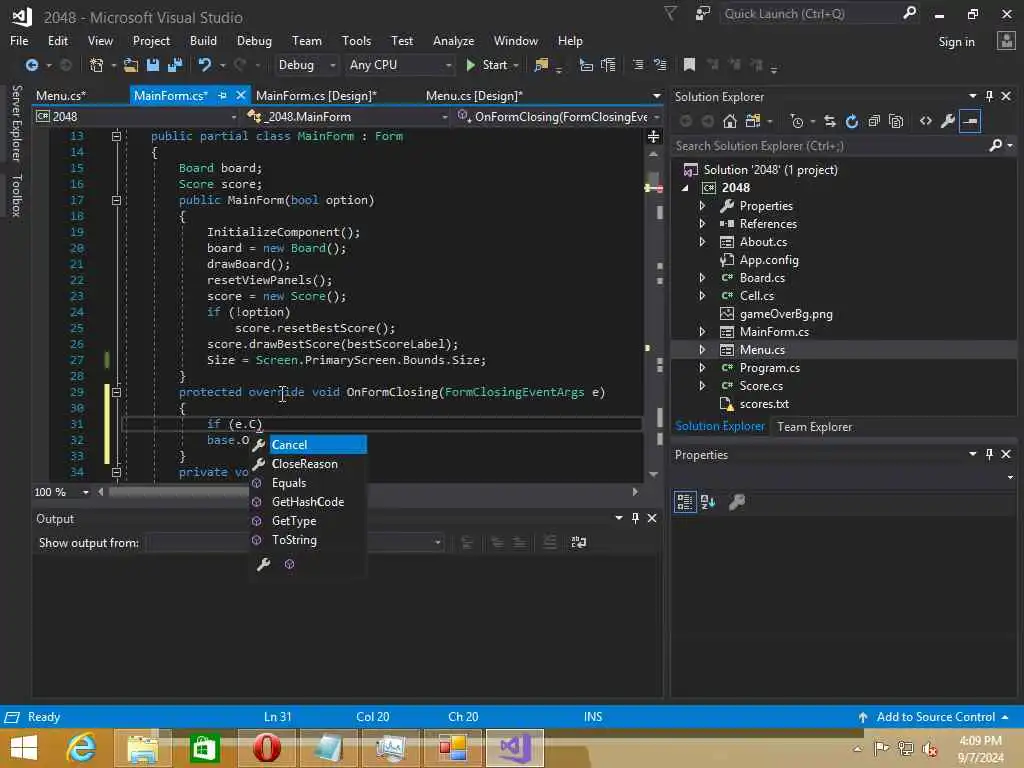
Task: Switch to the Team Explorer tab
Action: coord(814,426)
